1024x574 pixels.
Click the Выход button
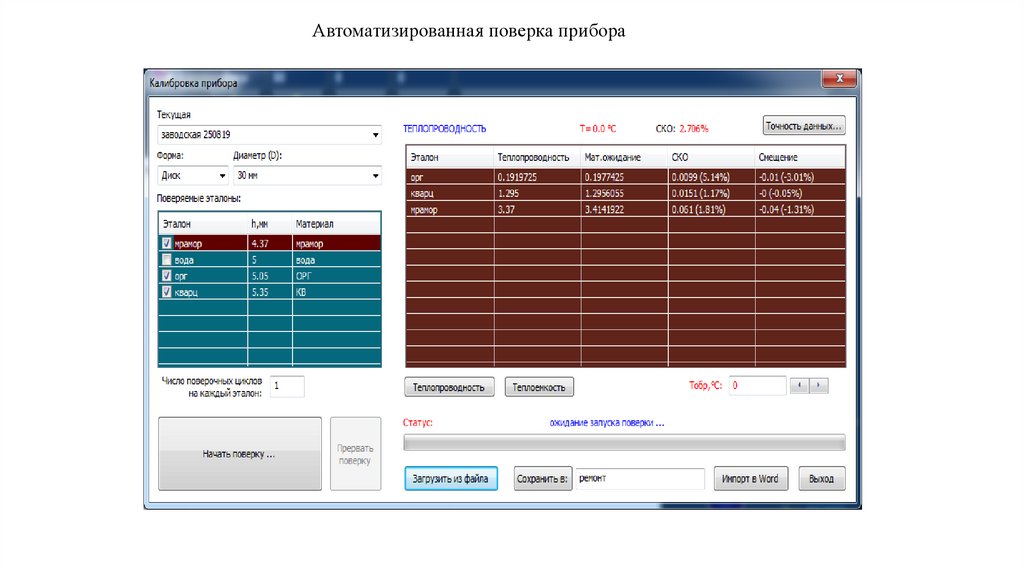coord(821,479)
